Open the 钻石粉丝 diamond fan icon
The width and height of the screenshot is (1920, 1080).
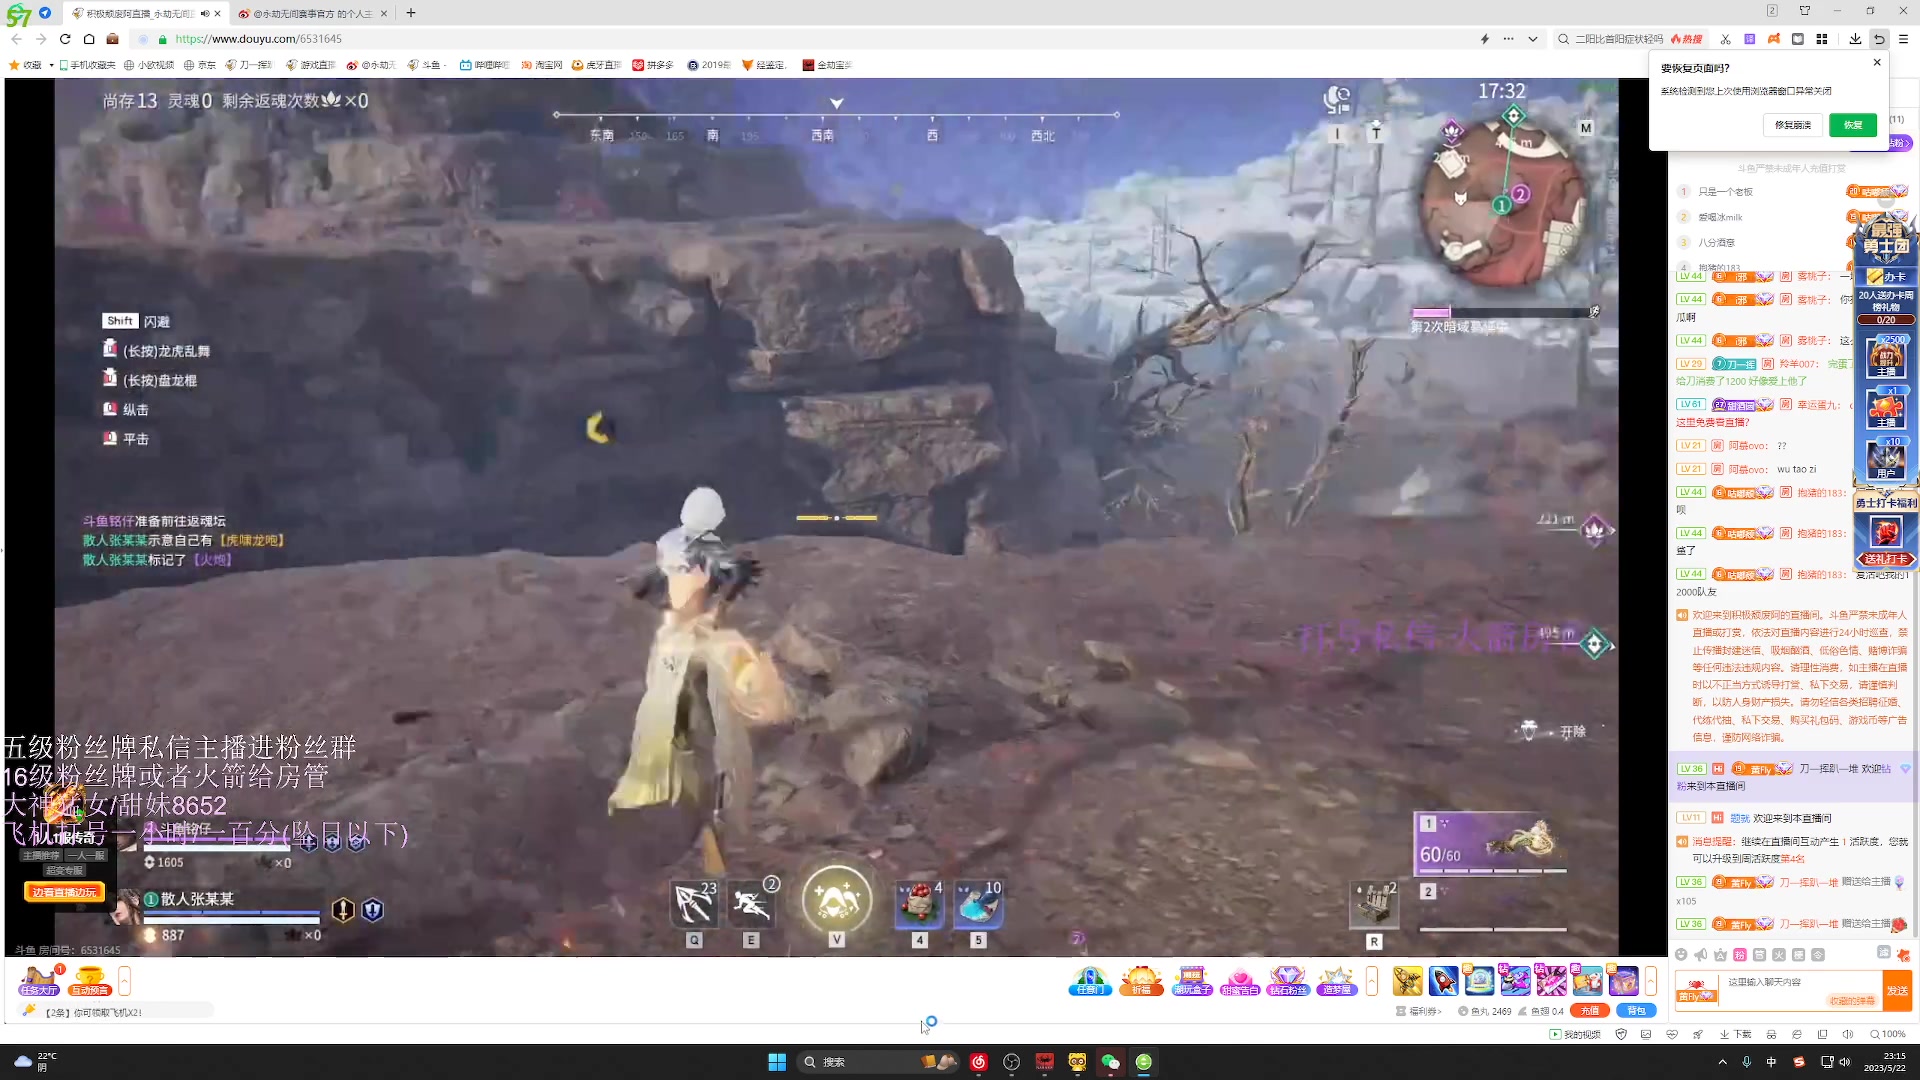[x=1287, y=981]
